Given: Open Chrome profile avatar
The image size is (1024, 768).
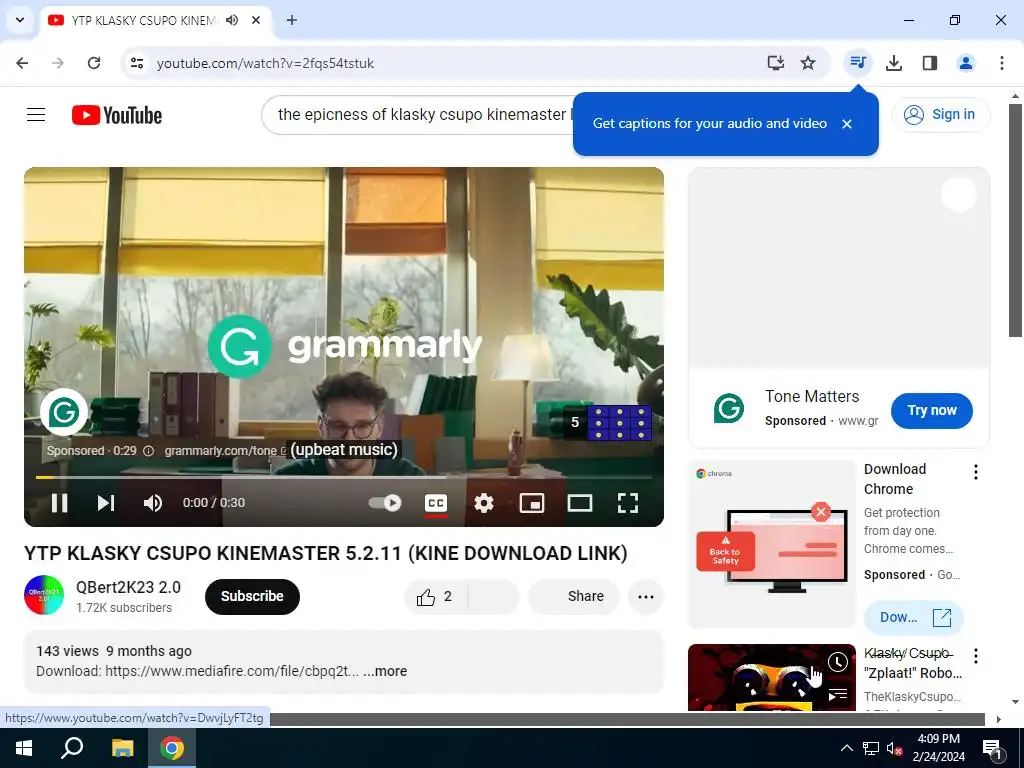Looking at the screenshot, I should pos(965,63).
